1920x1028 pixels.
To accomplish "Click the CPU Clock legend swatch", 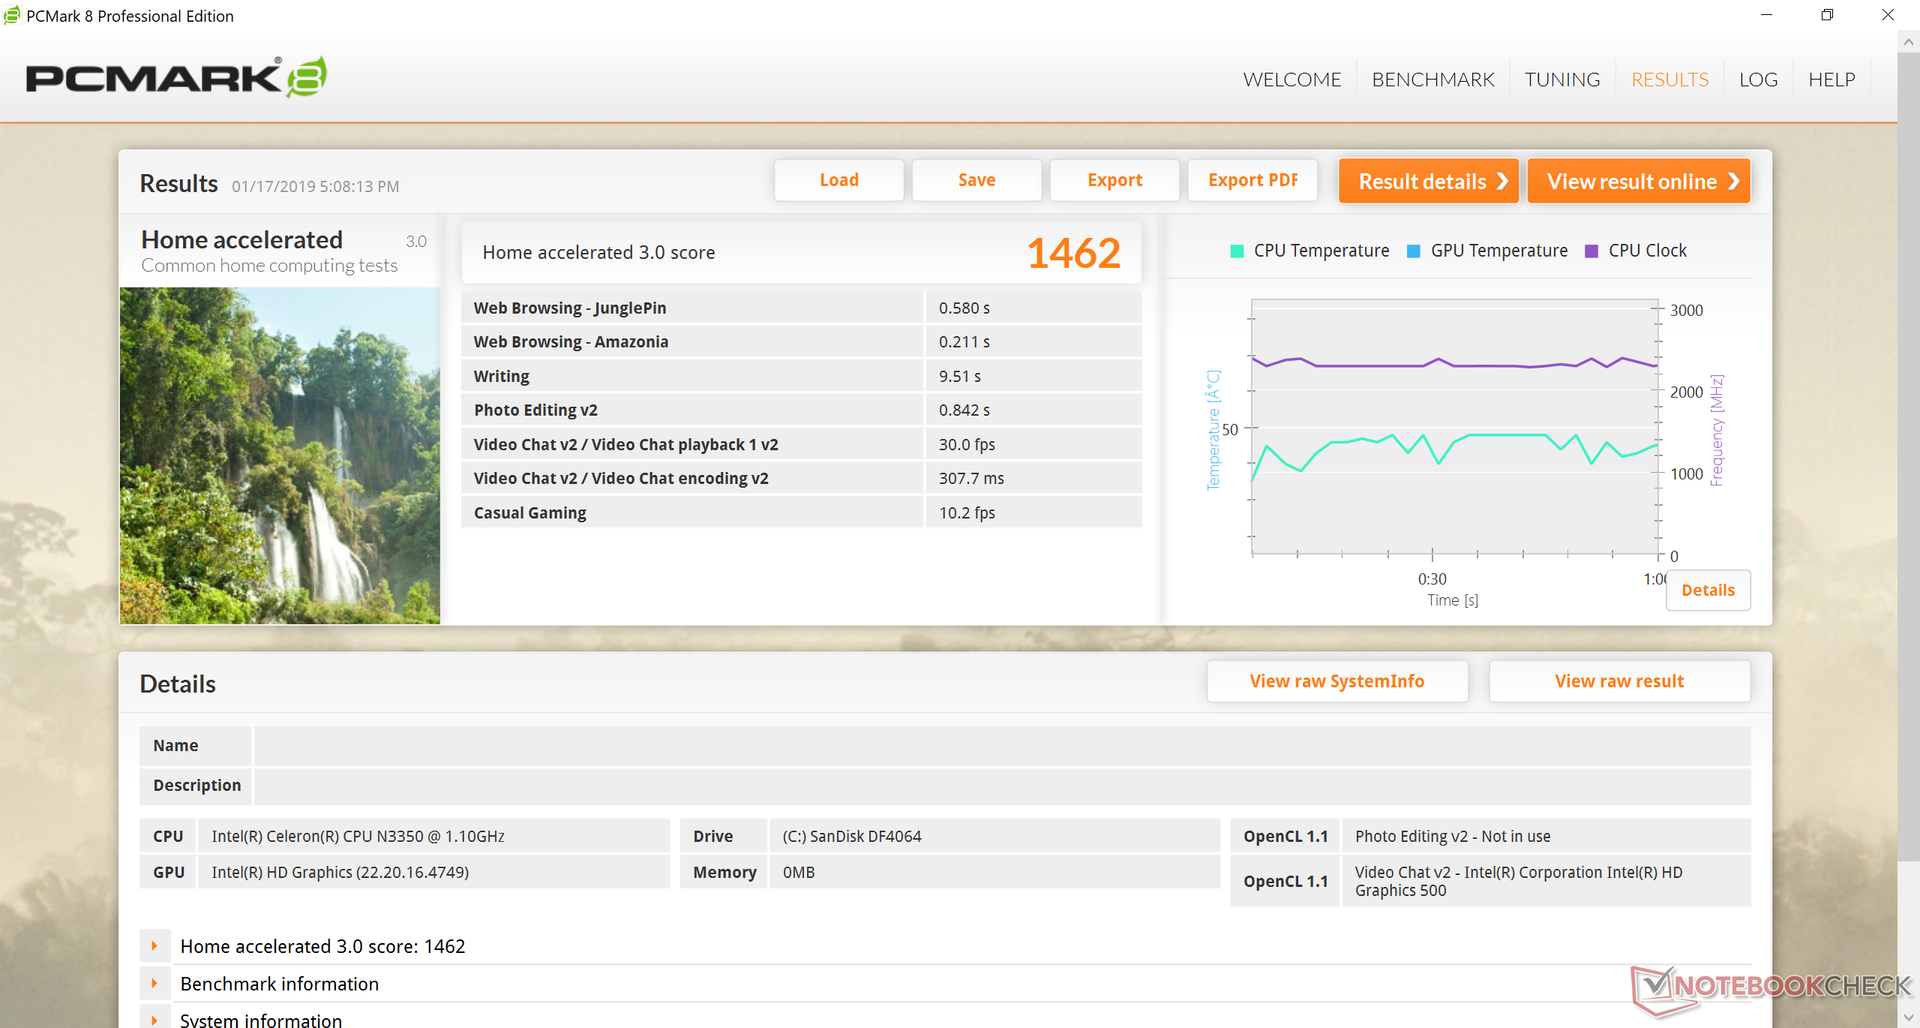I will pos(1592,251).
